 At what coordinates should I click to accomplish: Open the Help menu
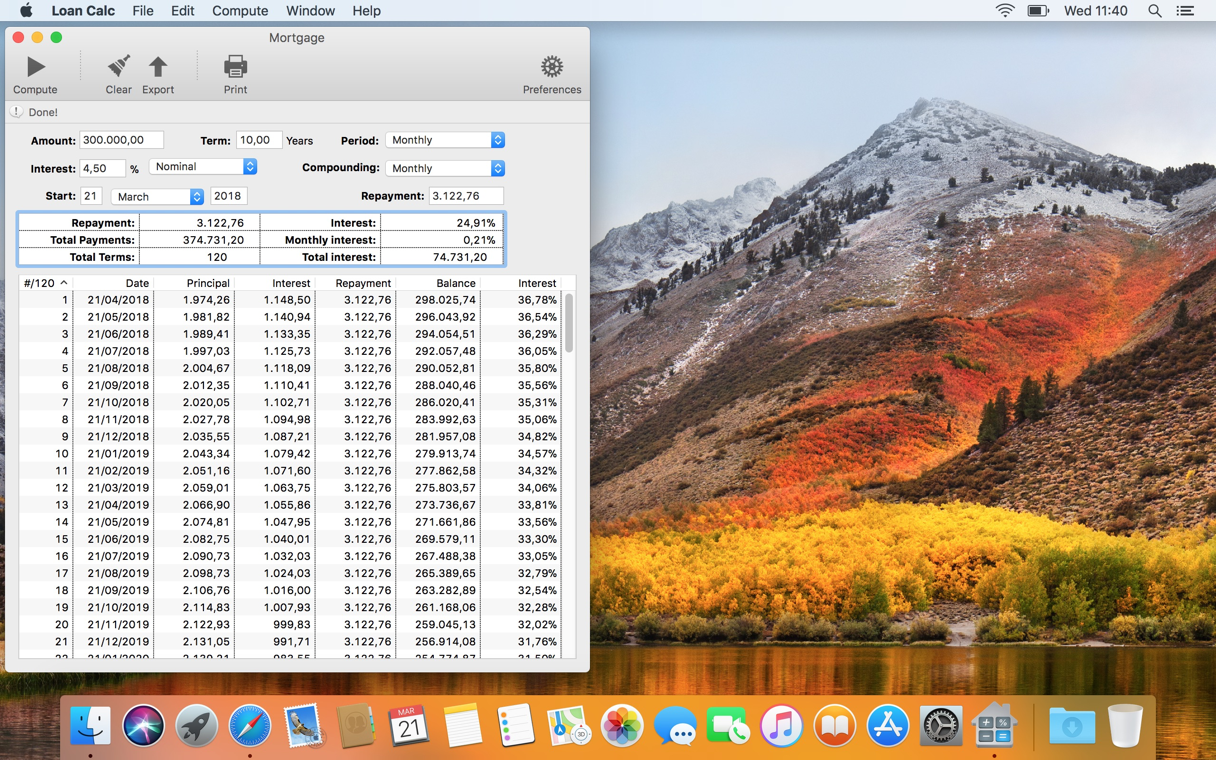[x=366, y=11]
